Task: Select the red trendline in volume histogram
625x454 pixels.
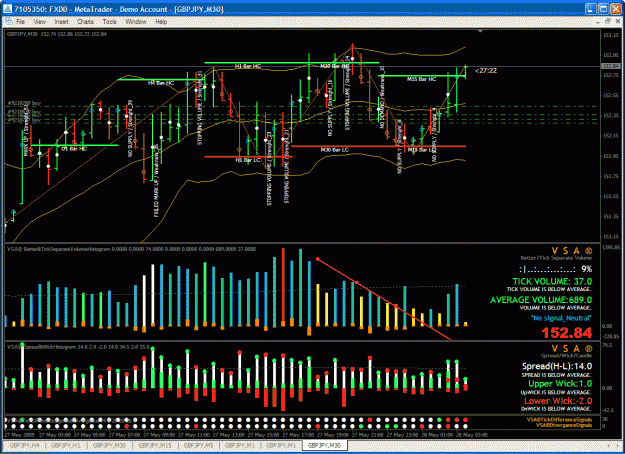Action: click(x=384, y=299)
